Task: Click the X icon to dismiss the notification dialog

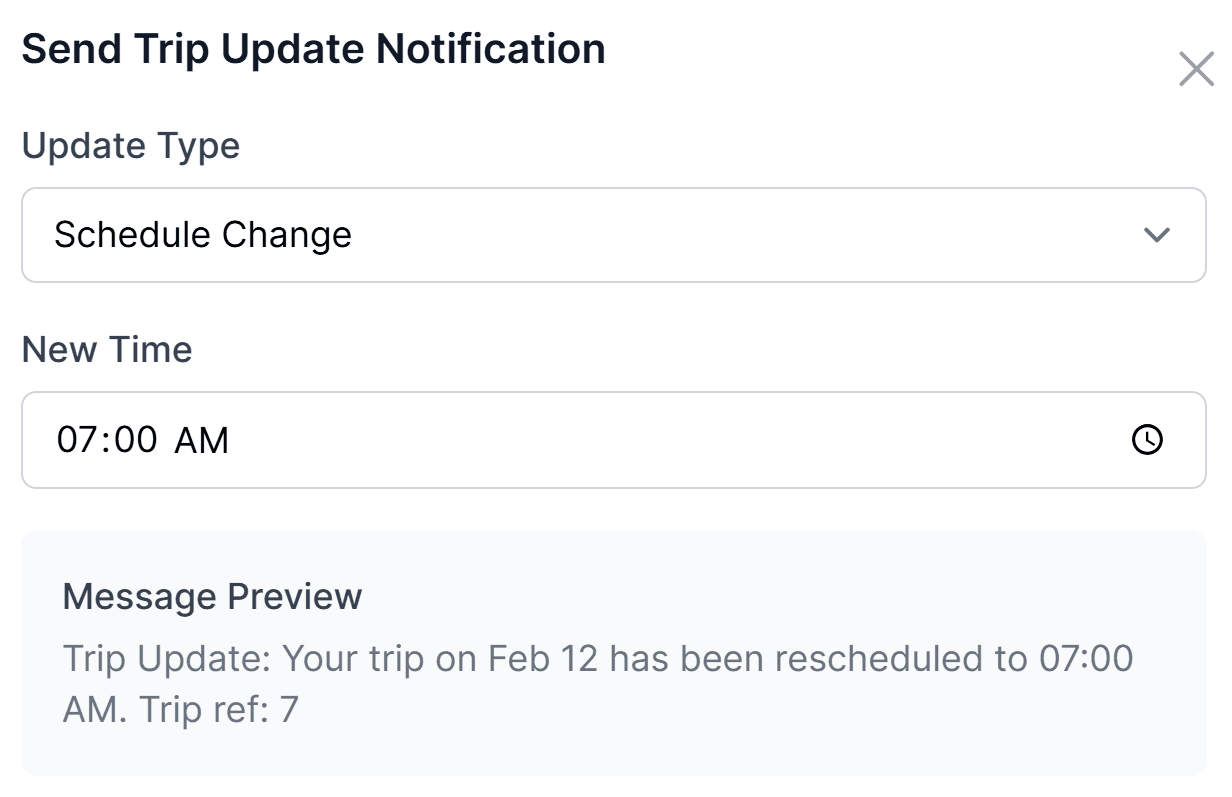Action: pyautogui.click(x=1196, y=70)
